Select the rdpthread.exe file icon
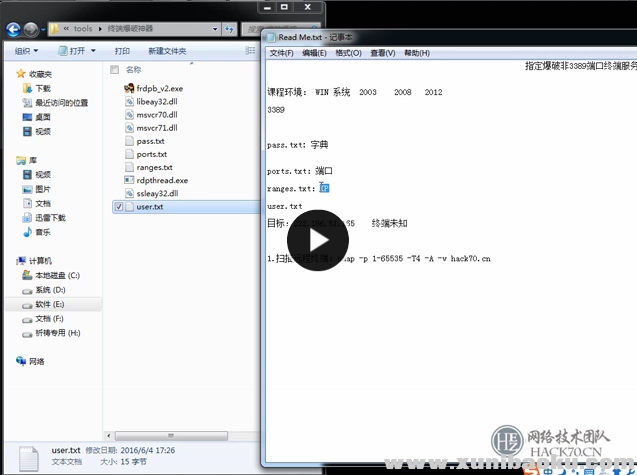637x475 pixels. click(x=129, y=180)
